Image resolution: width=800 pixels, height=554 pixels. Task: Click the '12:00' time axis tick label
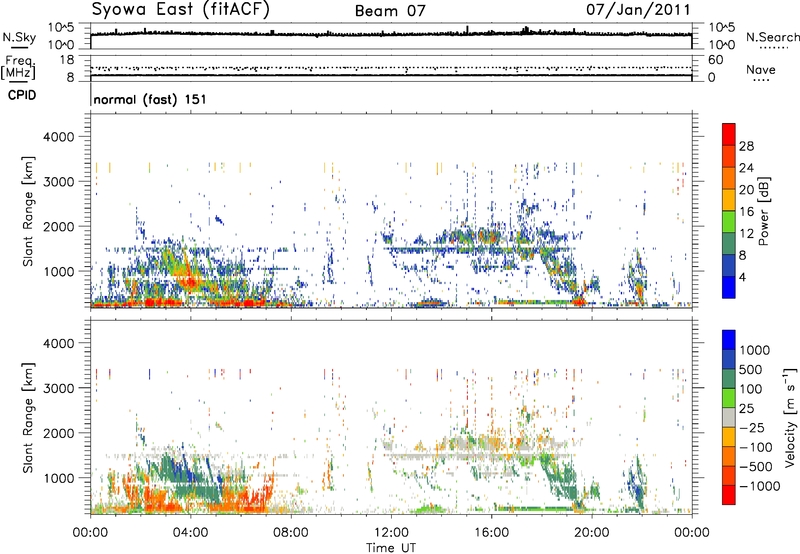click(x=391, y=533)
